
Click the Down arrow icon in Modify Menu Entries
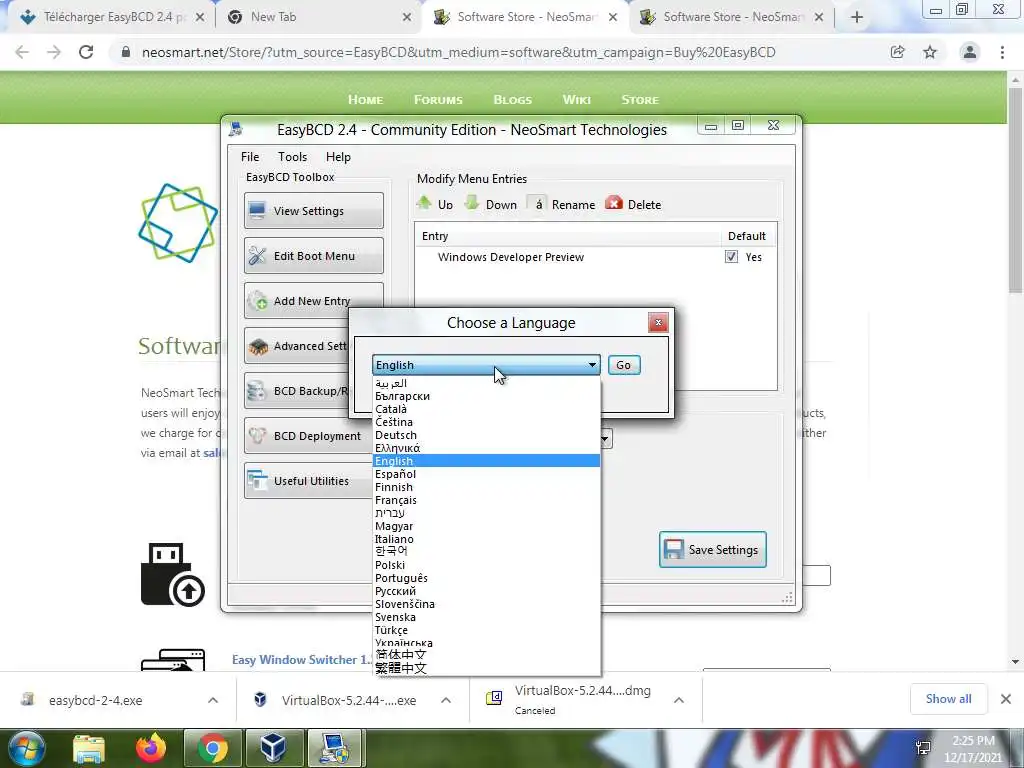(x=472, y=203)
